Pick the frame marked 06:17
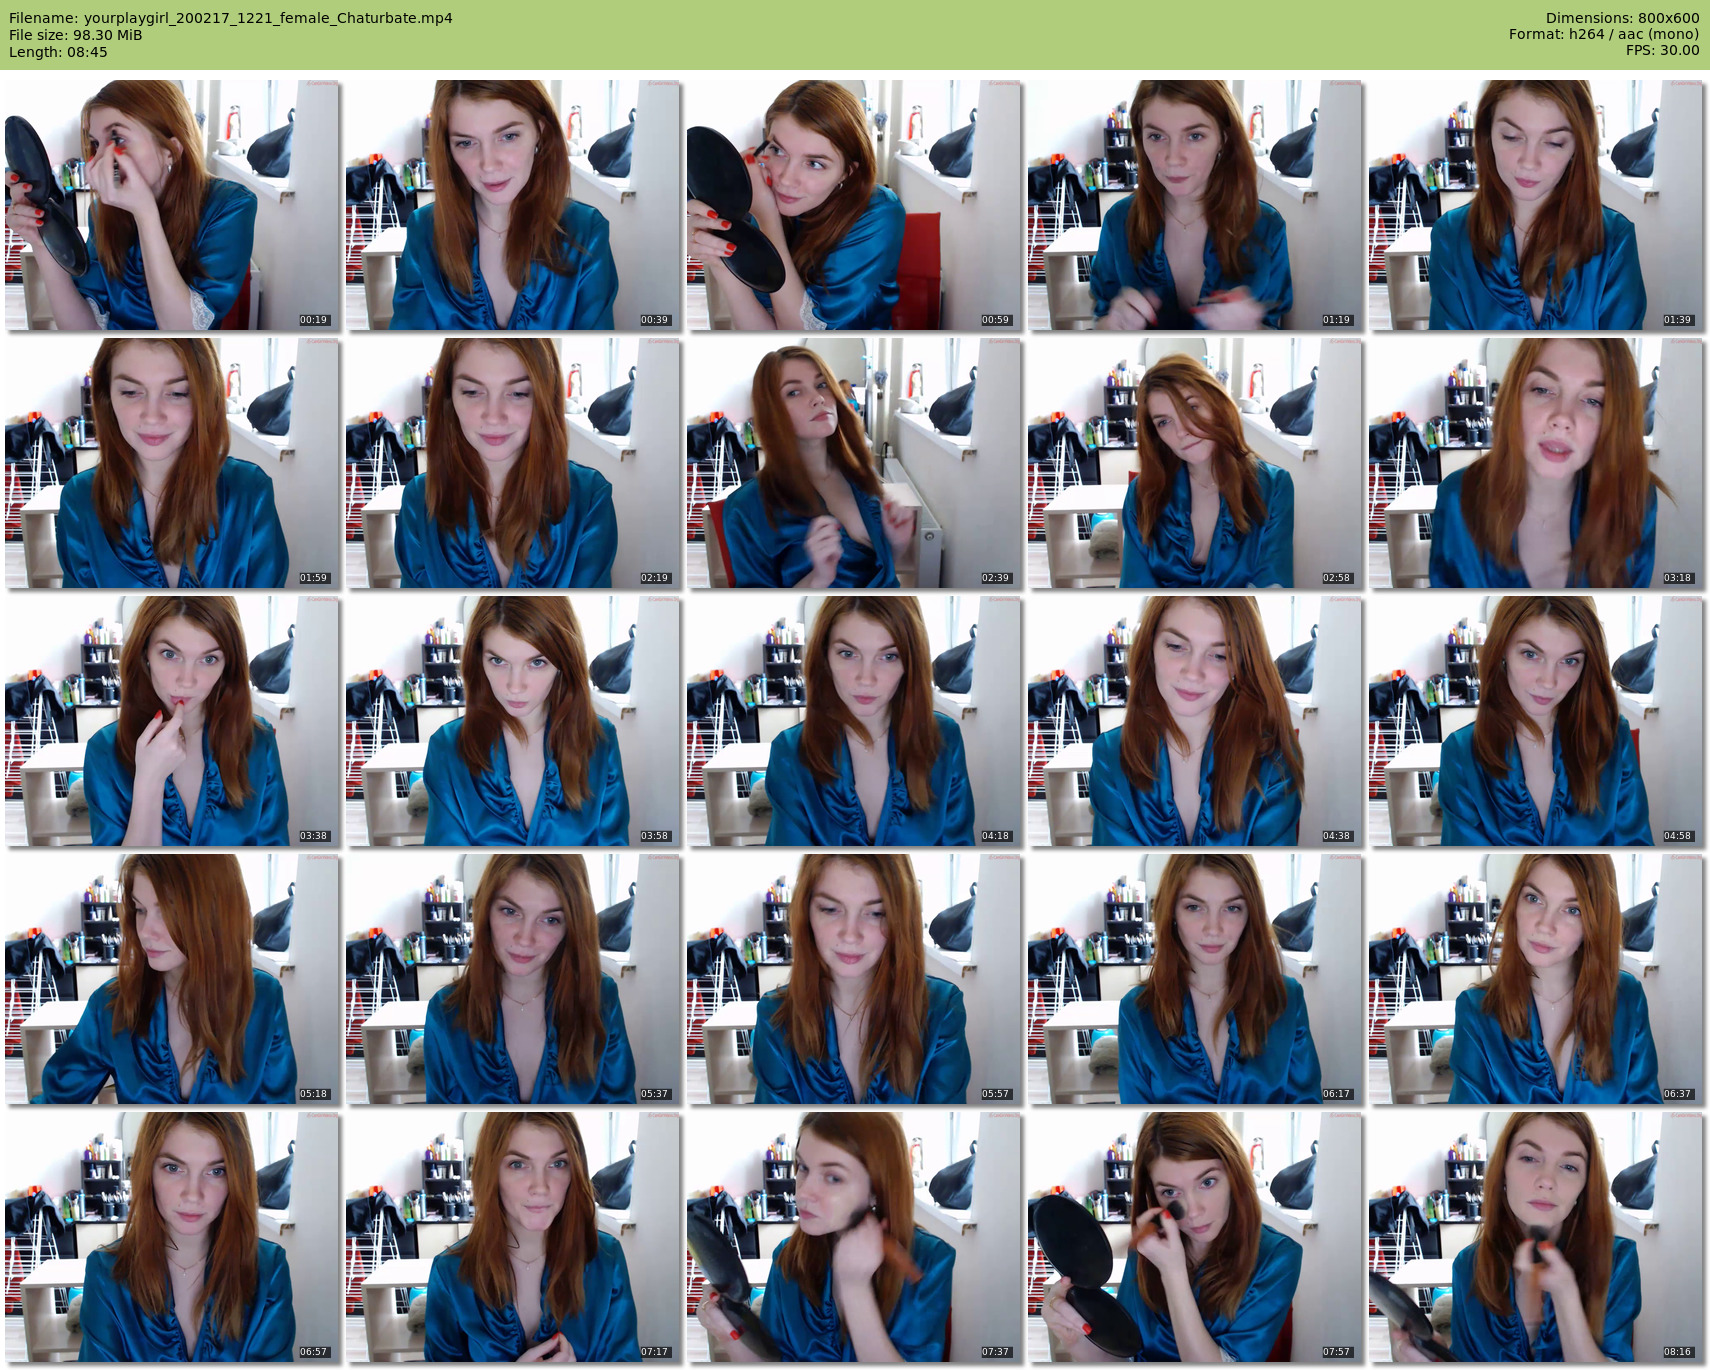1710x1370 pixels. [1195, 979]
